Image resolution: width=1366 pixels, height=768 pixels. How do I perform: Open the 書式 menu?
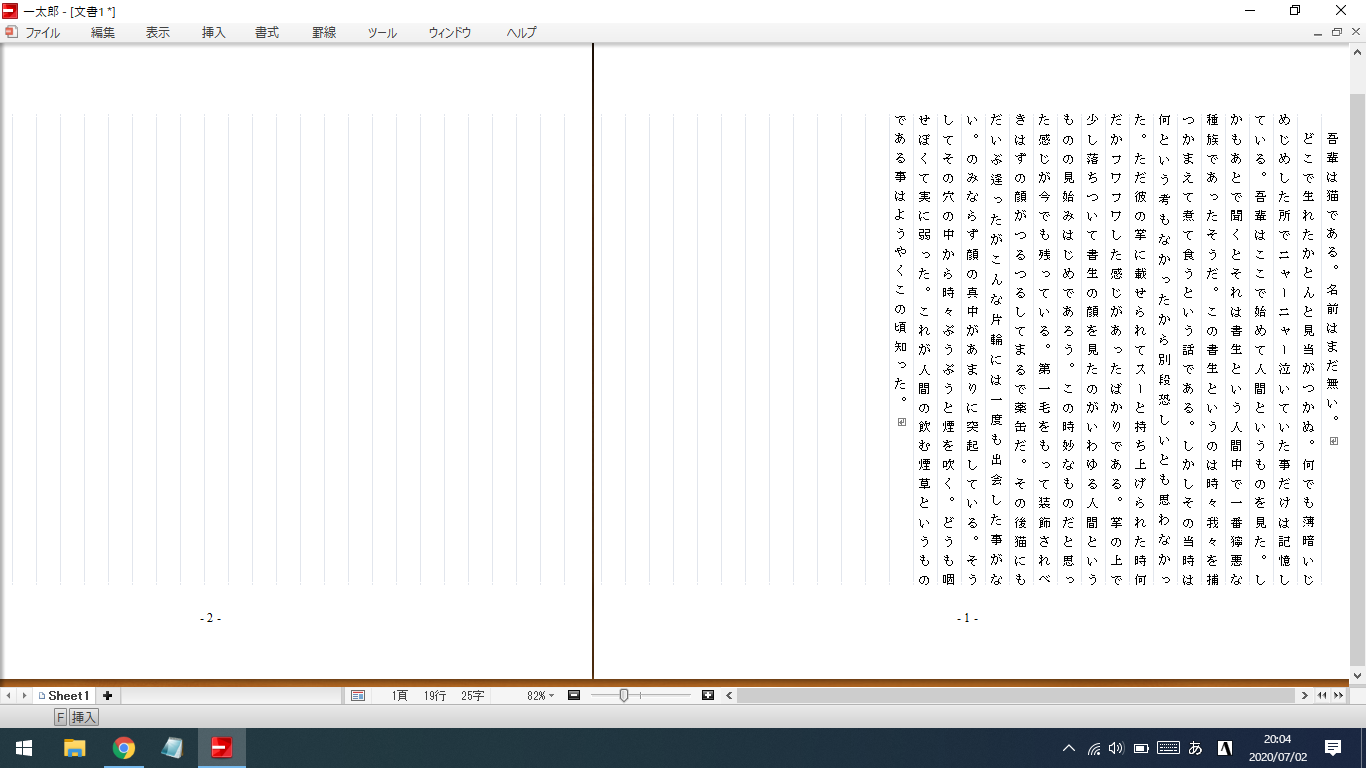point(267,32)
